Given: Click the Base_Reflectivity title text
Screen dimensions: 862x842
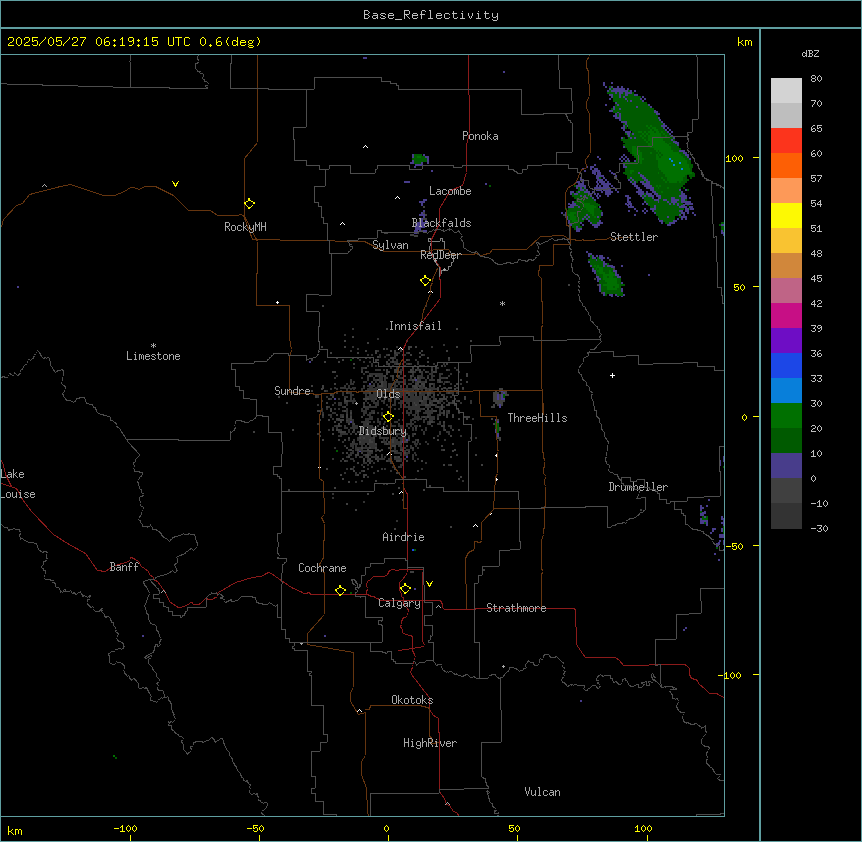Looking at the screenshot, I should click(431, 15).
